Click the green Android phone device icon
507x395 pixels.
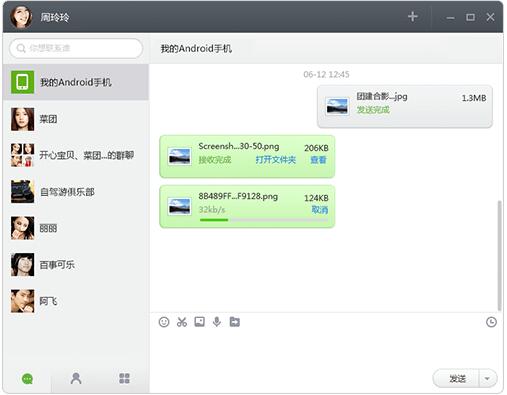[22, 82]
